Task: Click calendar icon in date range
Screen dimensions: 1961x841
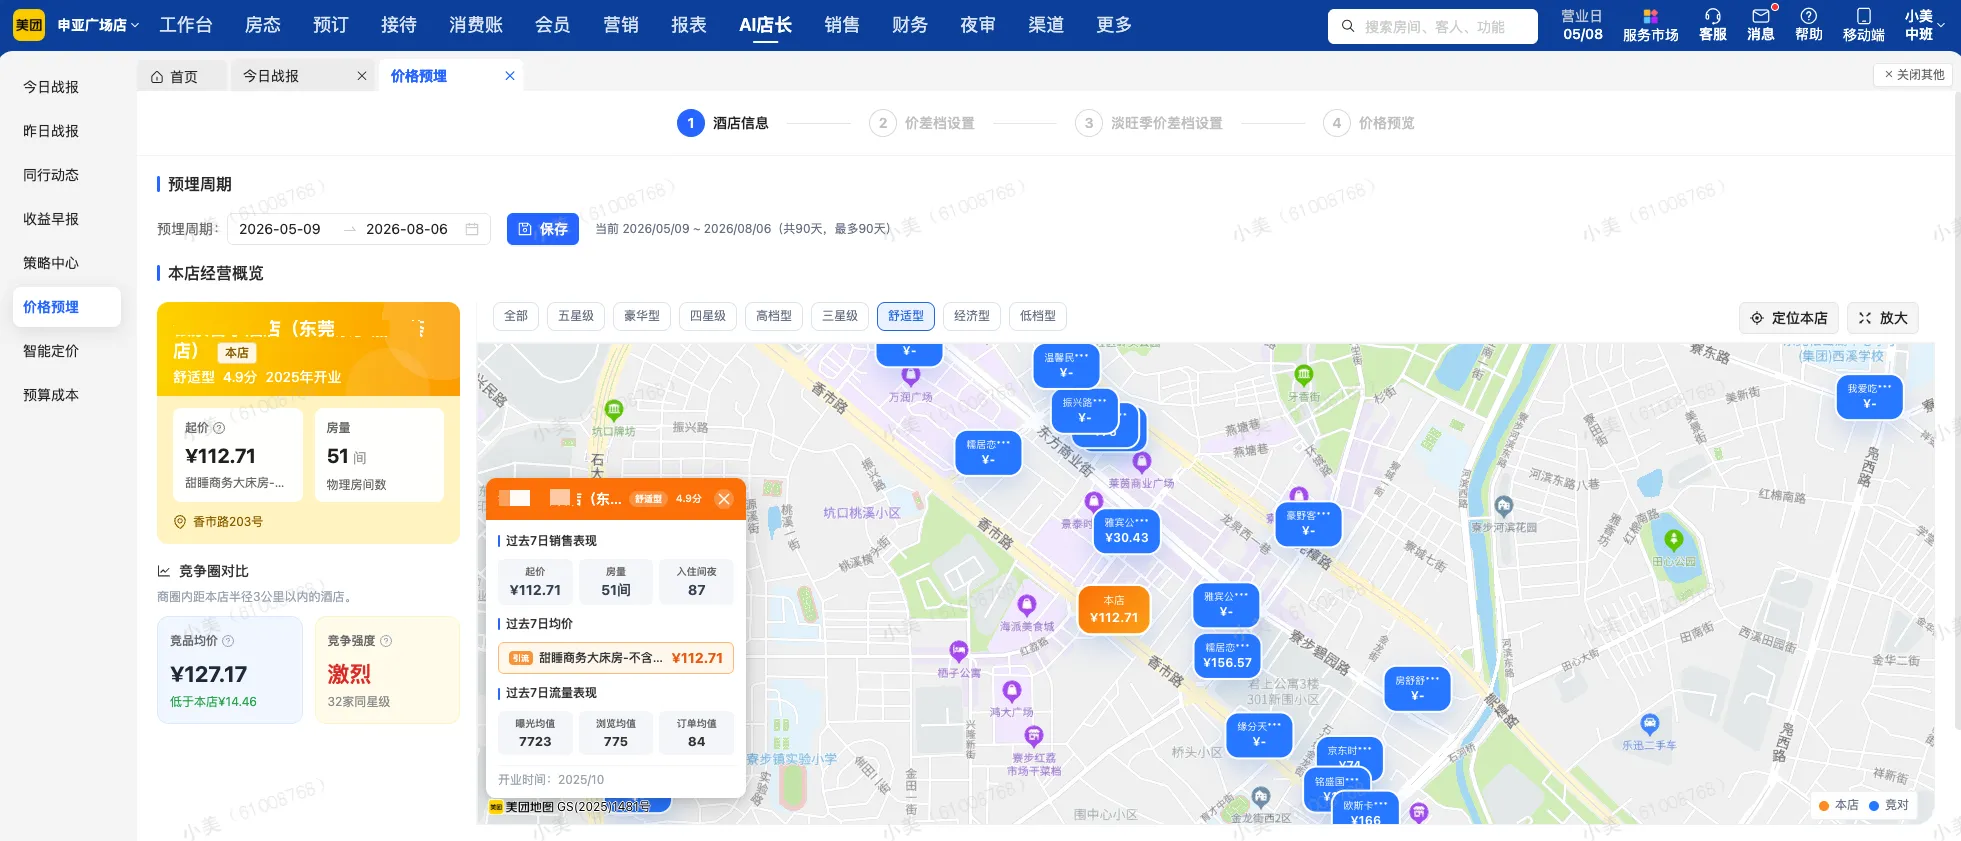Action: [472, 229]
